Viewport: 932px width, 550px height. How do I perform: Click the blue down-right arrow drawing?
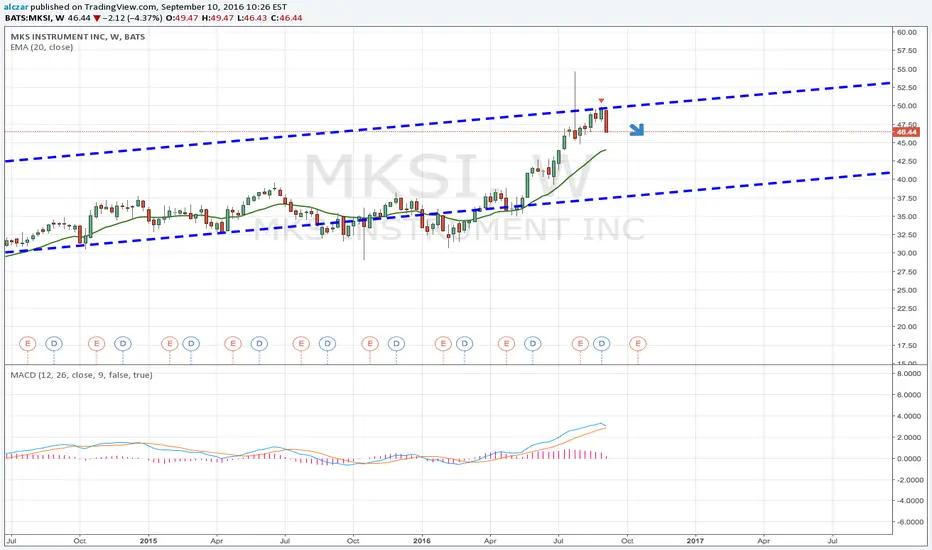tap(637, 130)
